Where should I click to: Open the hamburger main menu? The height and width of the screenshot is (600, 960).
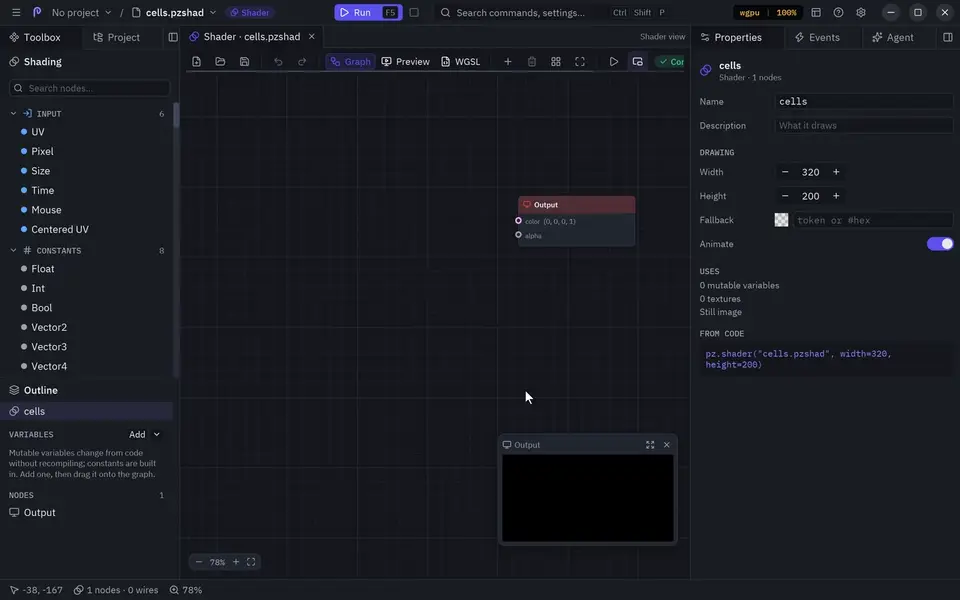16,12
